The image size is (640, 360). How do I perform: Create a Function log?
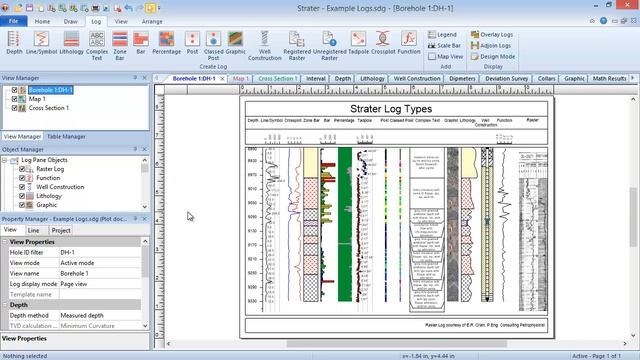click(409, 43)
